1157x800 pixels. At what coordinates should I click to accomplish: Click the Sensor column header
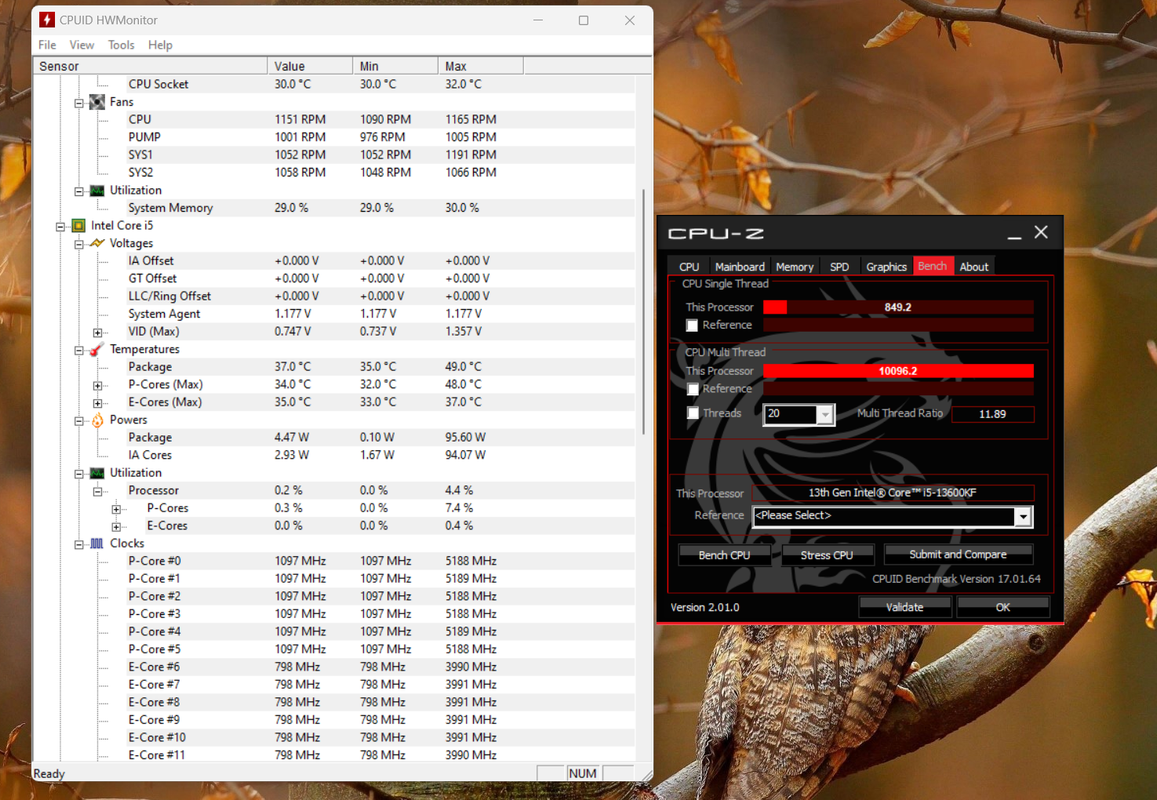[x=151, y=66]
